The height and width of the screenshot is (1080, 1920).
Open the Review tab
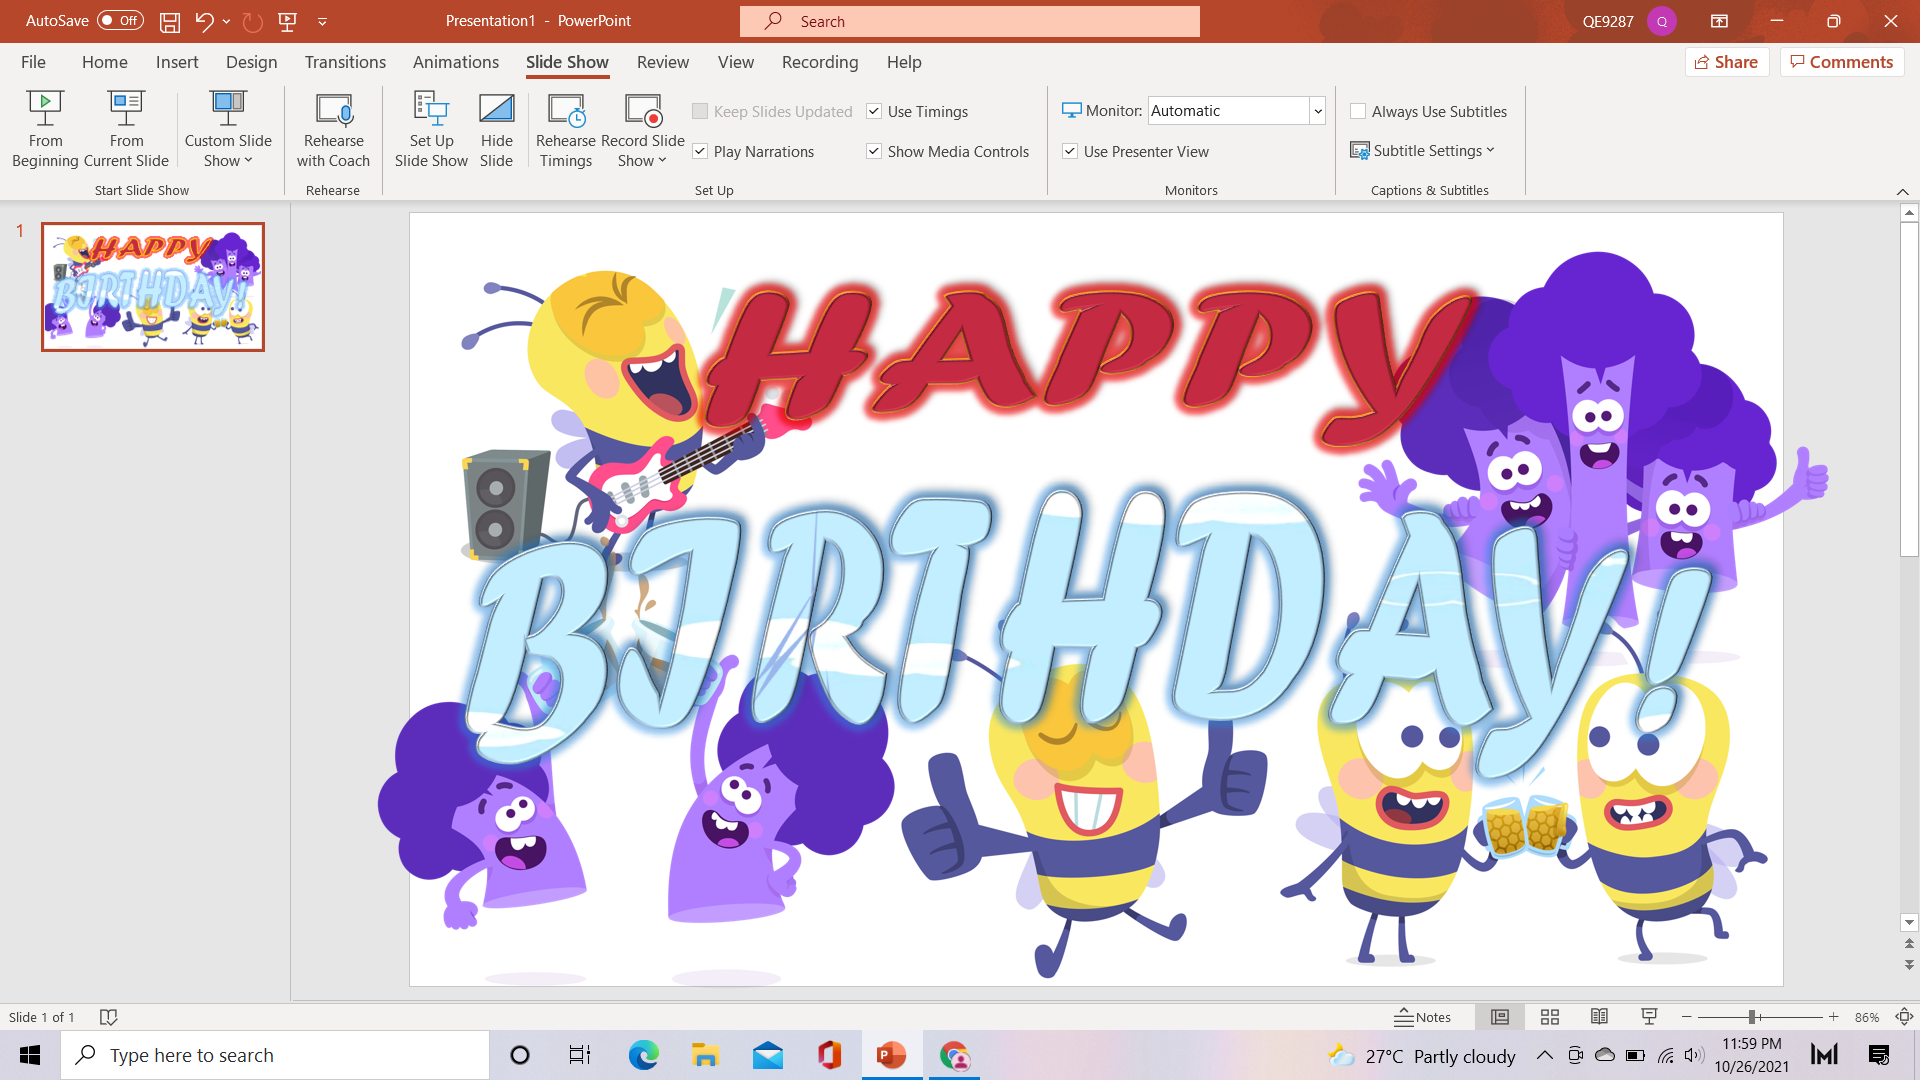point(663,62)
